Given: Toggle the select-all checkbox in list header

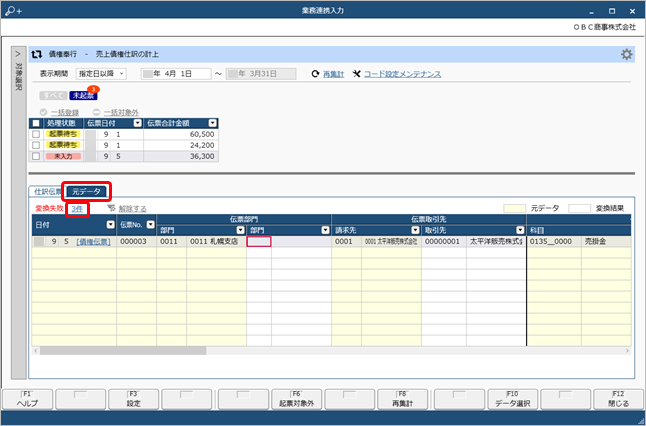Looking at the screenshot, I should 36,123.
